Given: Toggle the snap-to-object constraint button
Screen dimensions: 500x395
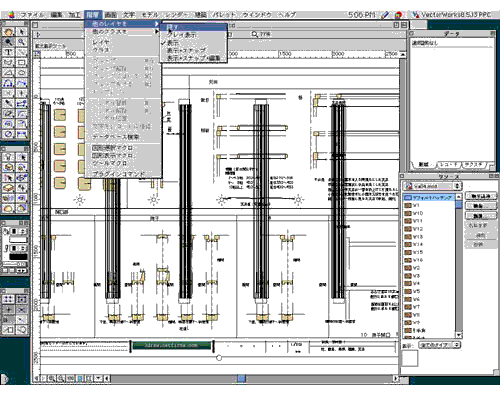Looking at the screenshot, I should [22, 299].
